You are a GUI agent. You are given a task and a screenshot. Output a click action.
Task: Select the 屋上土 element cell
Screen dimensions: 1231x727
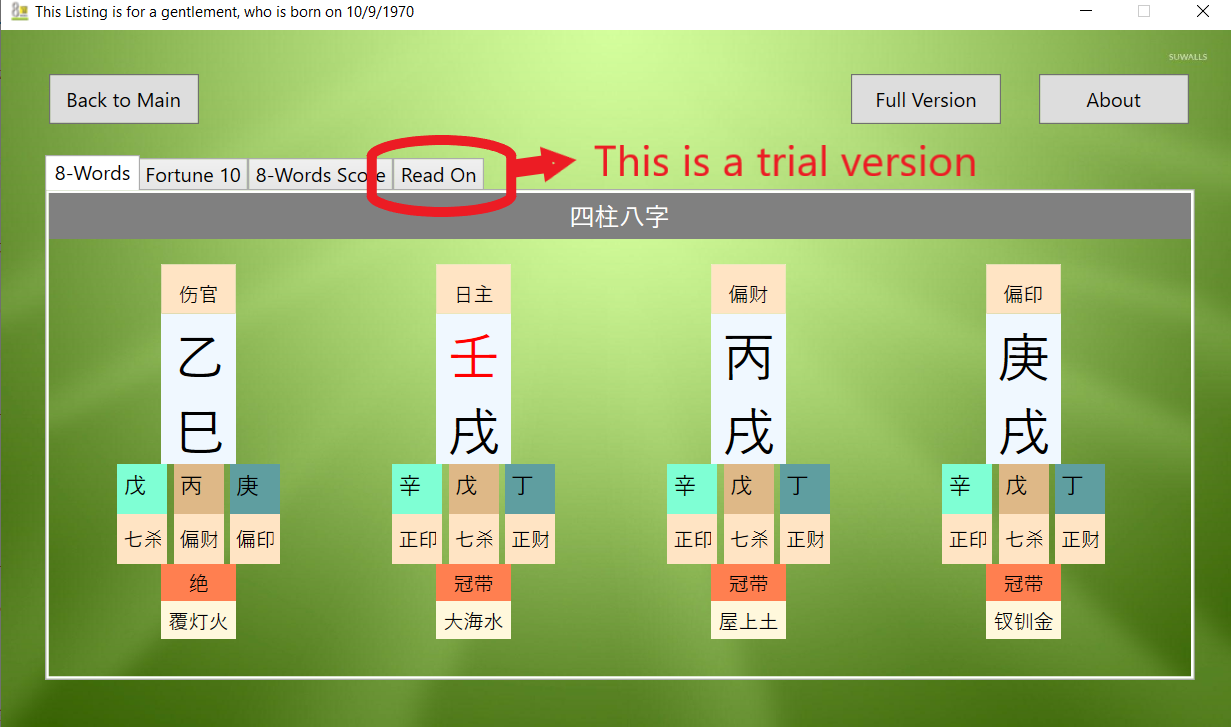tap(748, 621)
